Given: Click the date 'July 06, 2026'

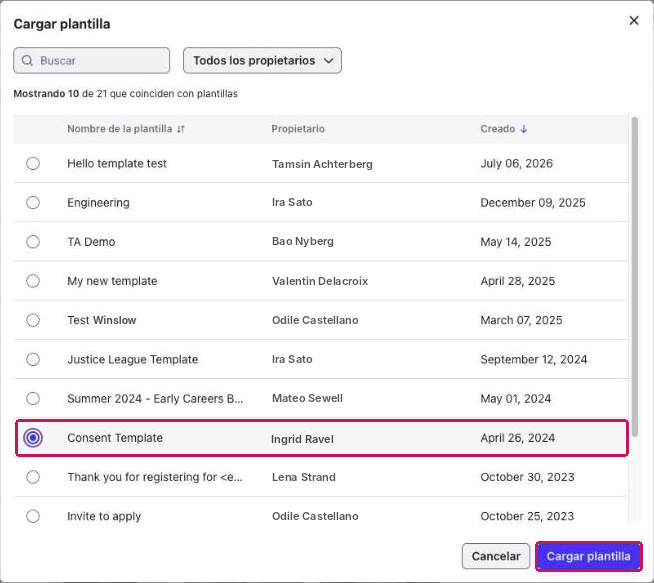Looking at the screenshot, I should (x=516, y=163).
